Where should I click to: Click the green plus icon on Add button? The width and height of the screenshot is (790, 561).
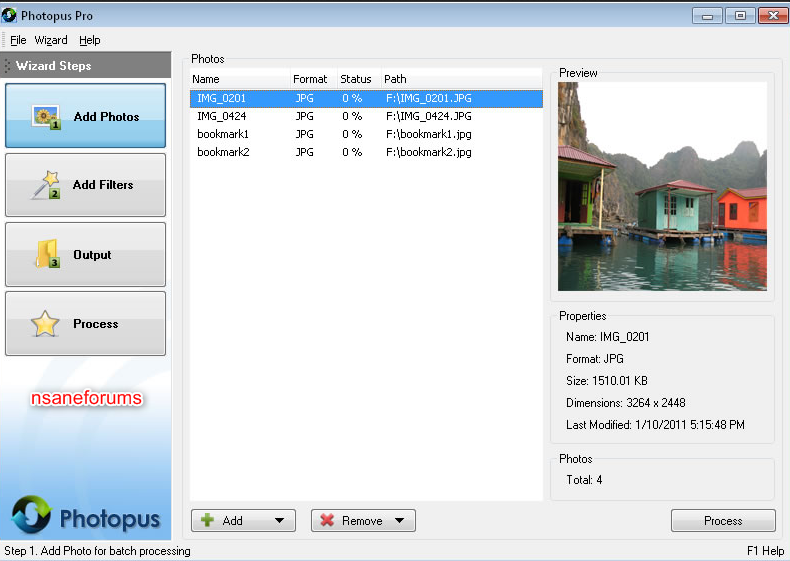click(x=208, y=520)
